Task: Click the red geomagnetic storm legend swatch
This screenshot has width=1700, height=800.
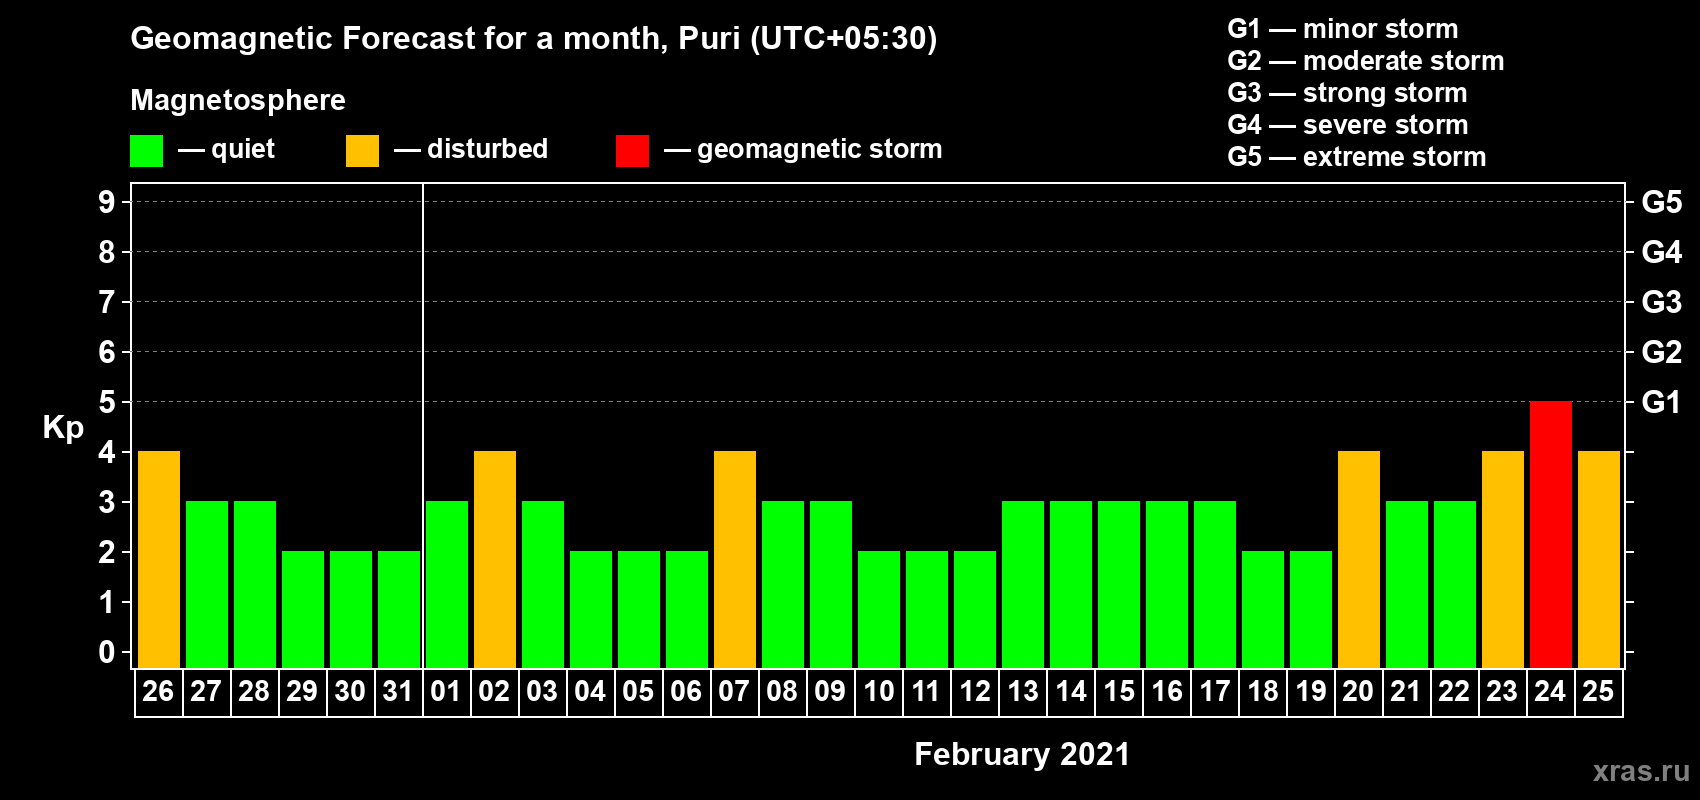Action: point(633,151)
